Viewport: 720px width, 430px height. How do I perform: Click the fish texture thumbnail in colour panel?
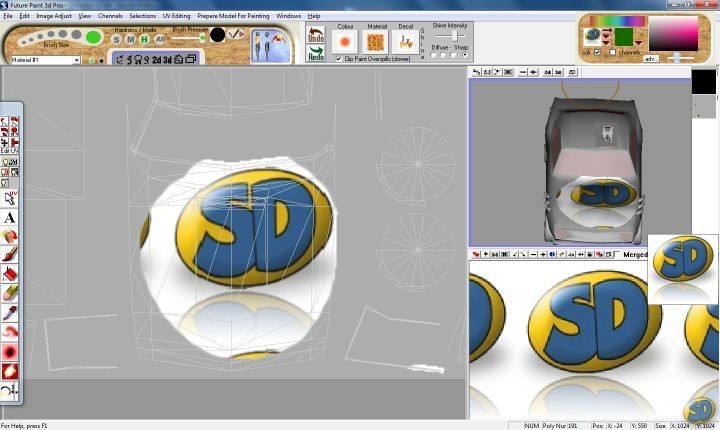coord(592,36)
